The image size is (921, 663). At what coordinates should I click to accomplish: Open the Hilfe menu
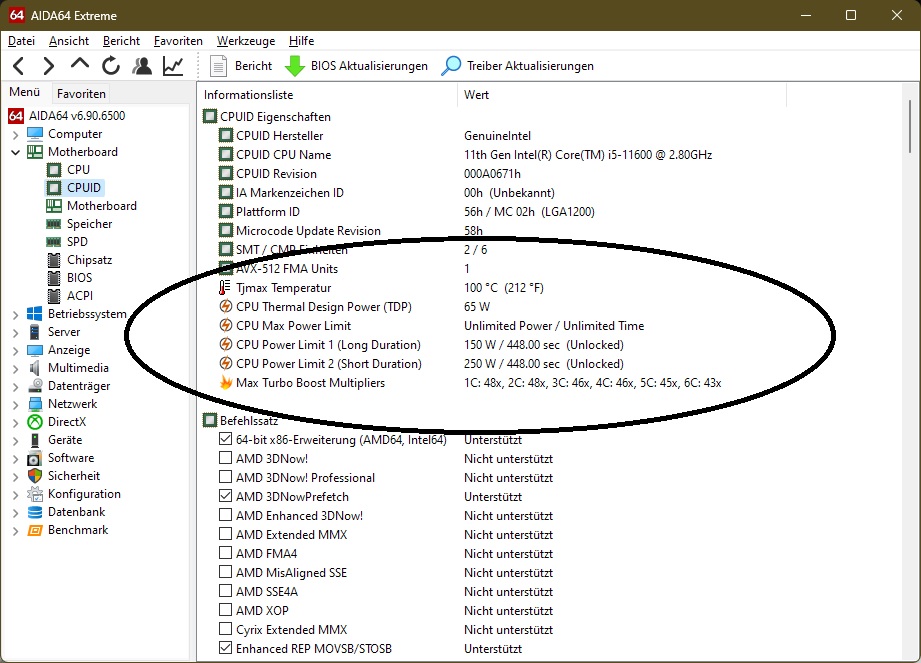pos(301,41)
